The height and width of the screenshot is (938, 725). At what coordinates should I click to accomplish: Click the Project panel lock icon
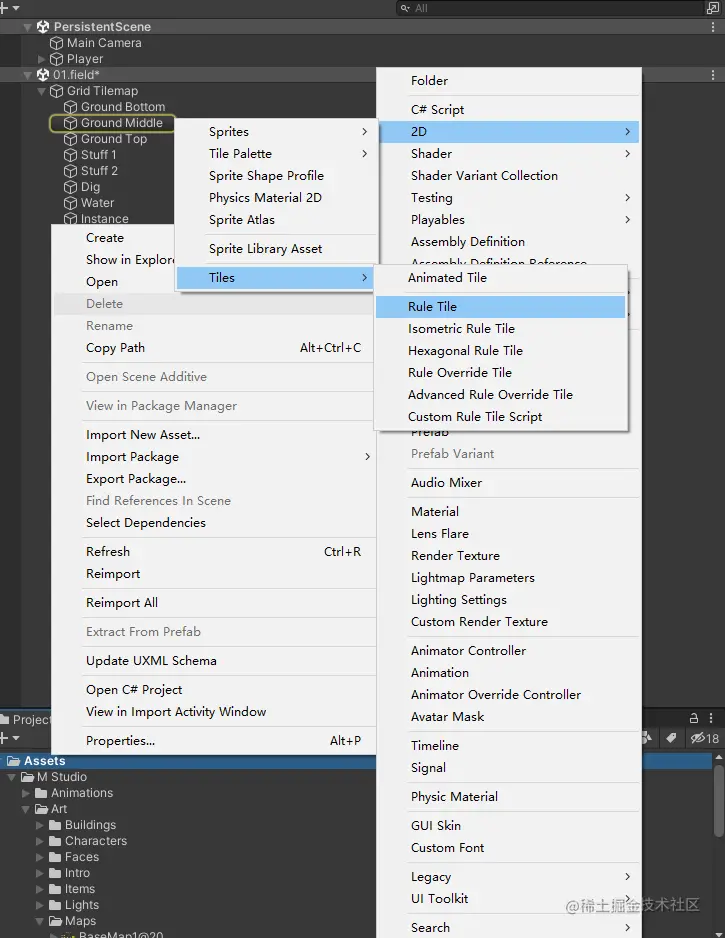pos(694,718)
